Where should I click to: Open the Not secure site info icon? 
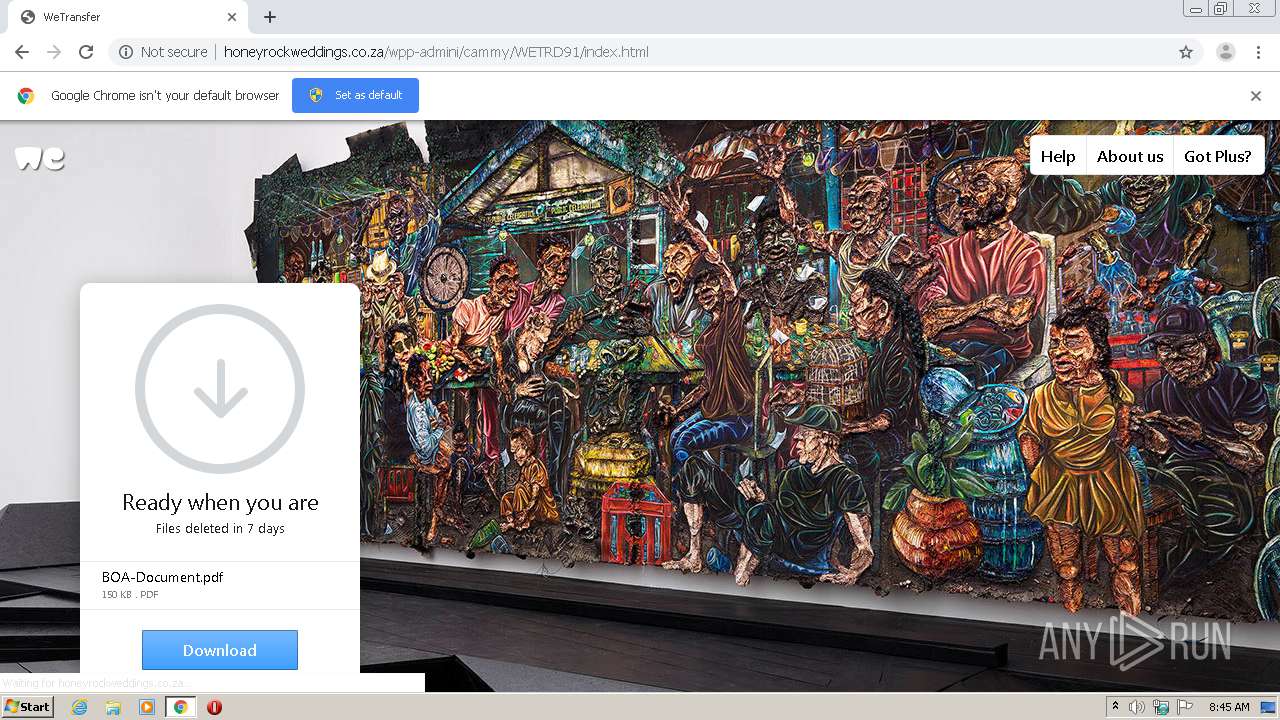[126, 52]
